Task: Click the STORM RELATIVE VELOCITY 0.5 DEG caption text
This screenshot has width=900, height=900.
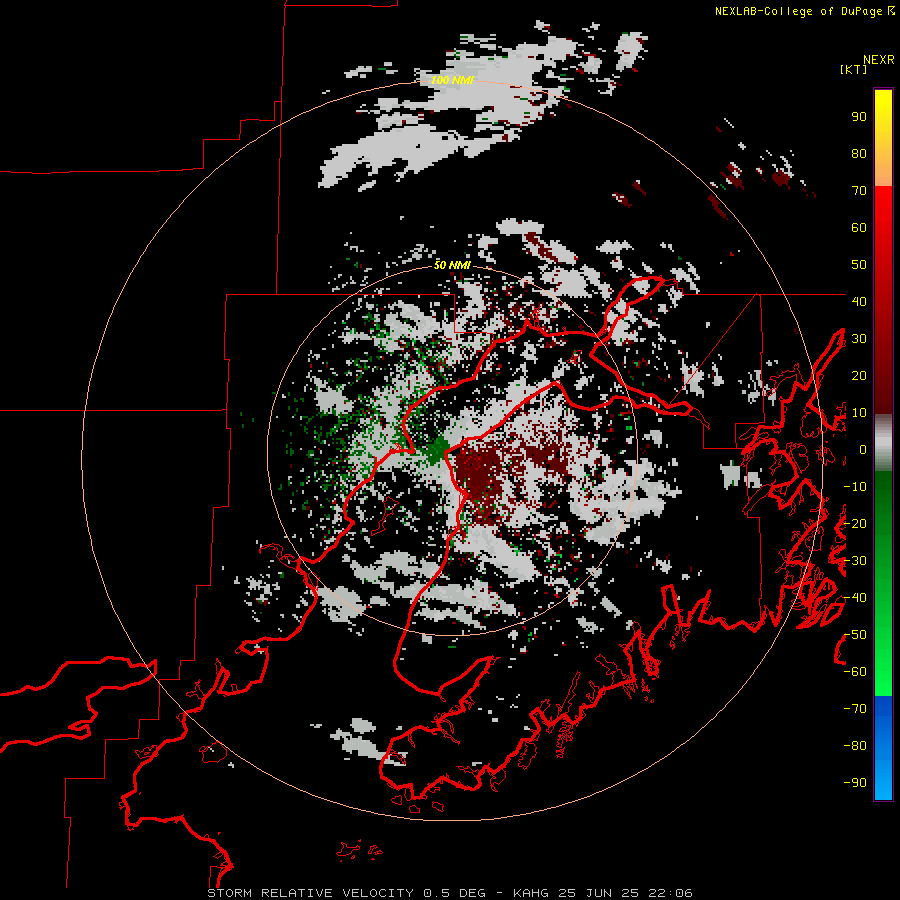Action: [346, 893]
